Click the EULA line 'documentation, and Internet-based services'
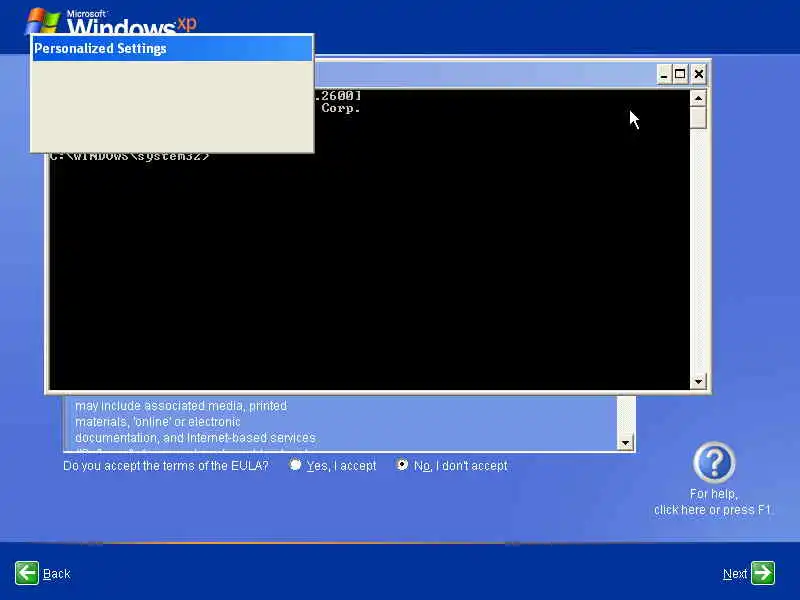 [x=195, y=438]
